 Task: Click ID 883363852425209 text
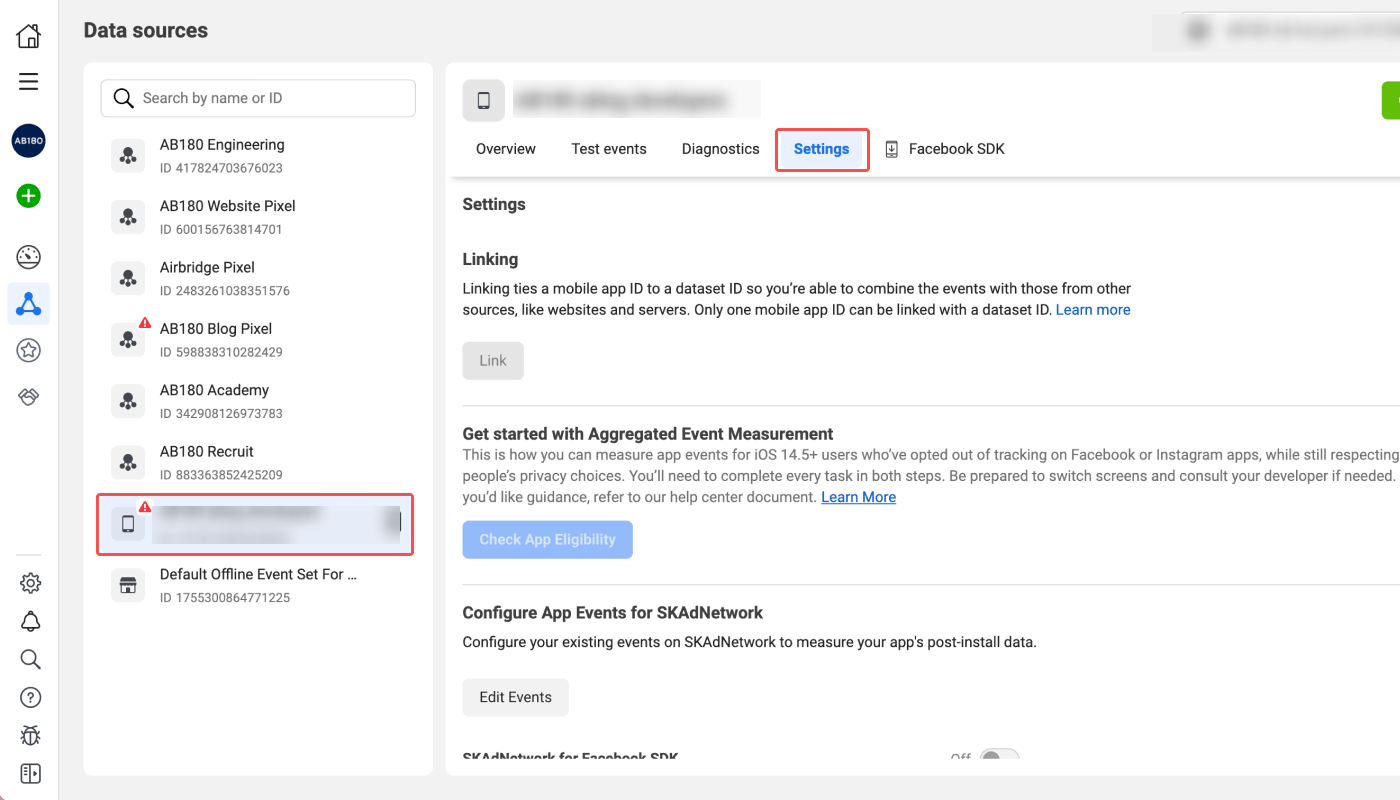click(x=221, y=475)
